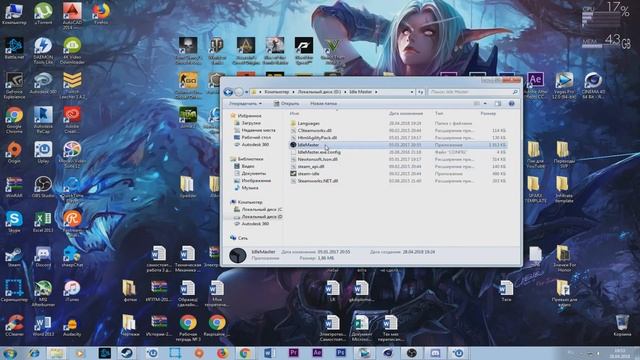The image size is (640, 360).
Task: Open the Упорядочить dropdown menu
Action: tap(245, 104)
